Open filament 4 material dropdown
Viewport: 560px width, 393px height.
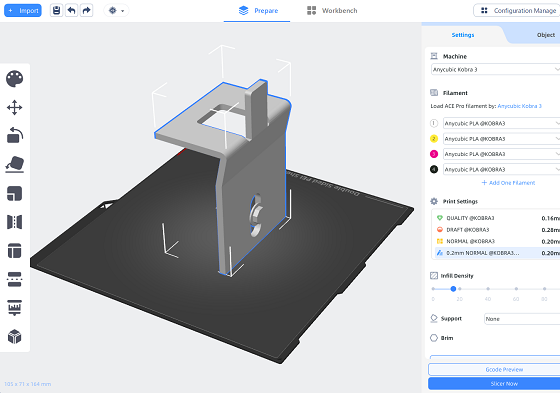tap(501, 169)
